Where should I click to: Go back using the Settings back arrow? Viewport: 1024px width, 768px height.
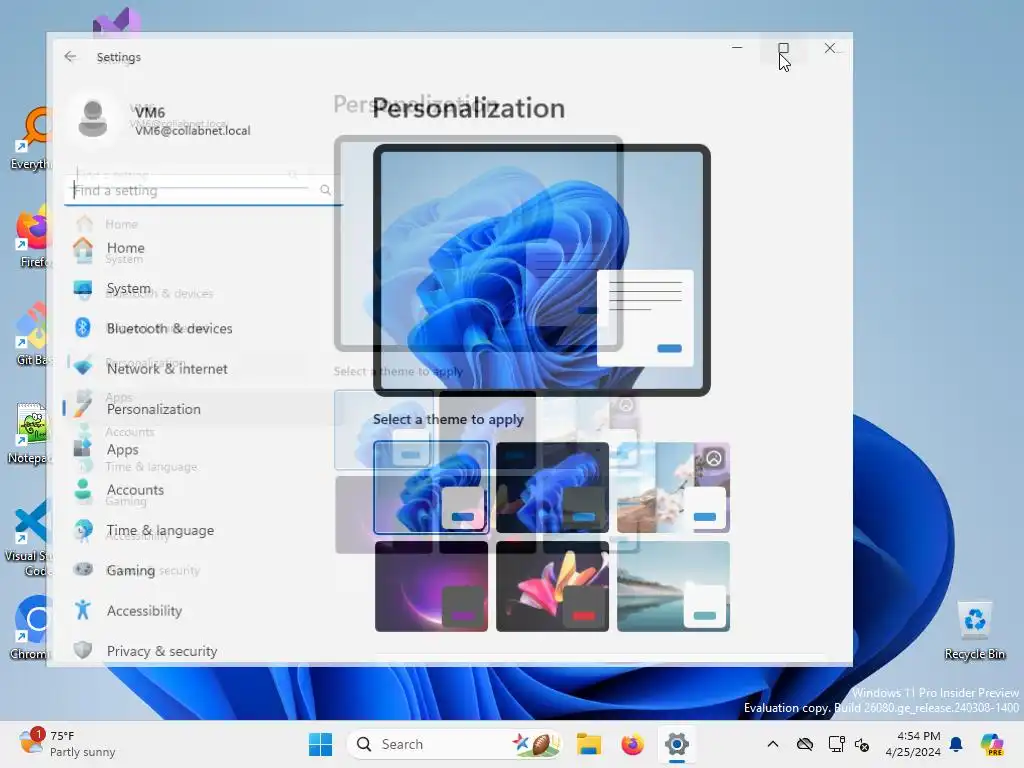[x=70, y=57]
